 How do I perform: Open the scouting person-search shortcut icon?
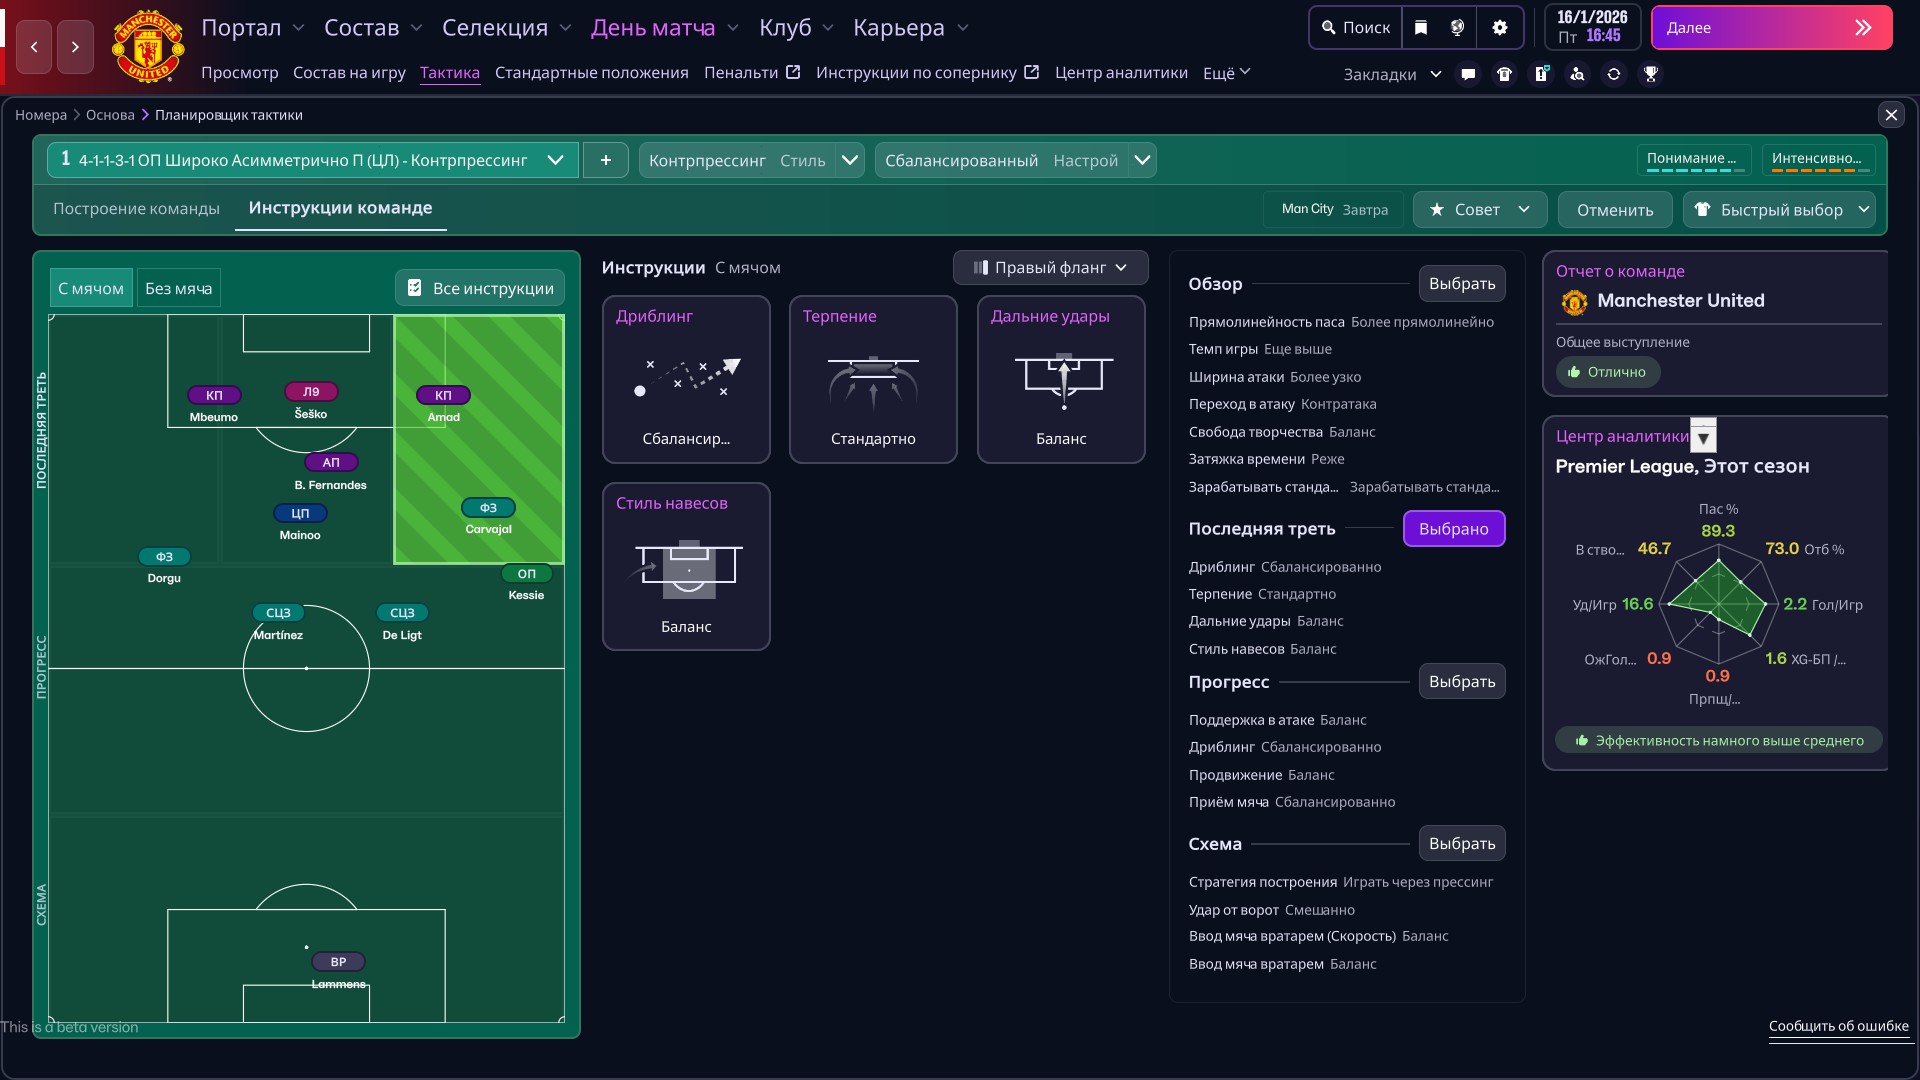point(1577,74)
